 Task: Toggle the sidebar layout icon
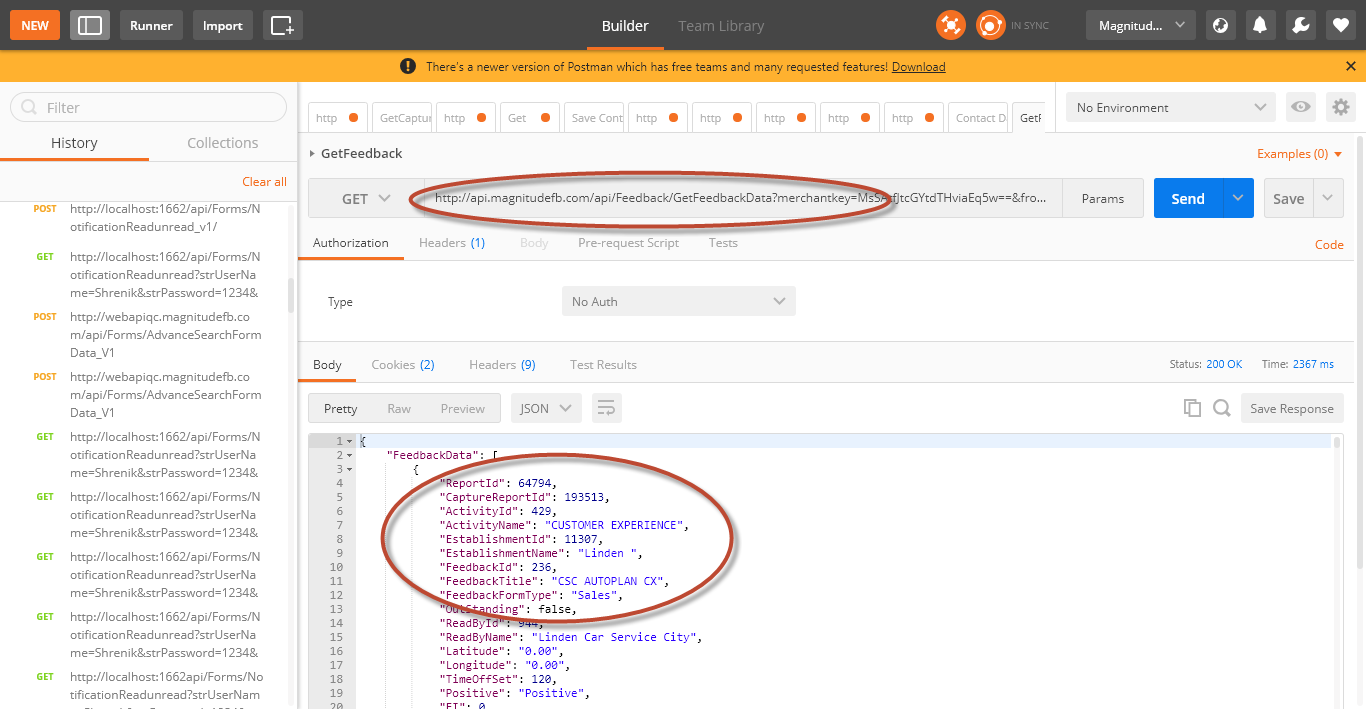[x=90, y=25]
